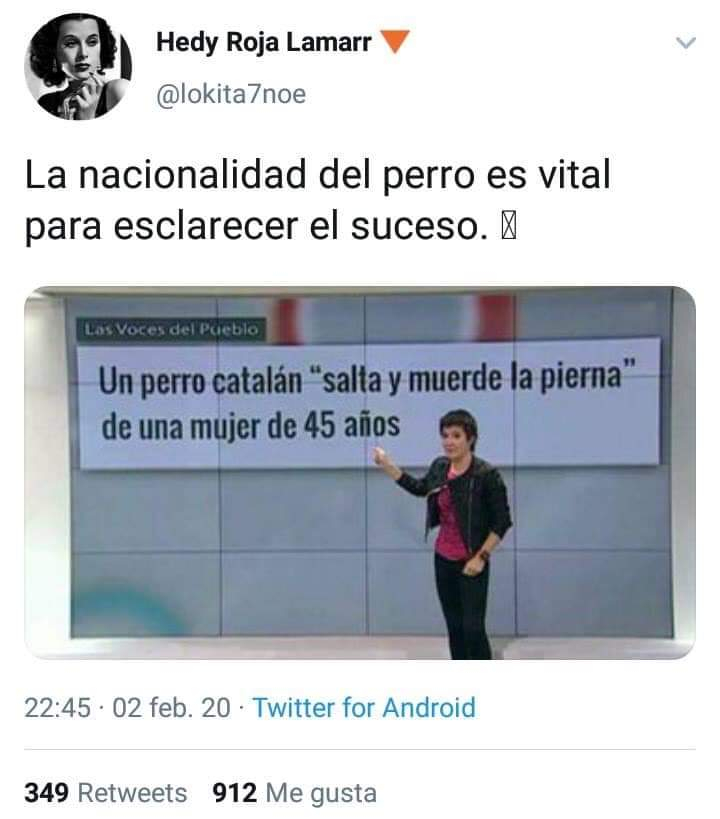Open the 'Twitter for Android' source link
Screen dimensions: 720x819
(364, 708)
